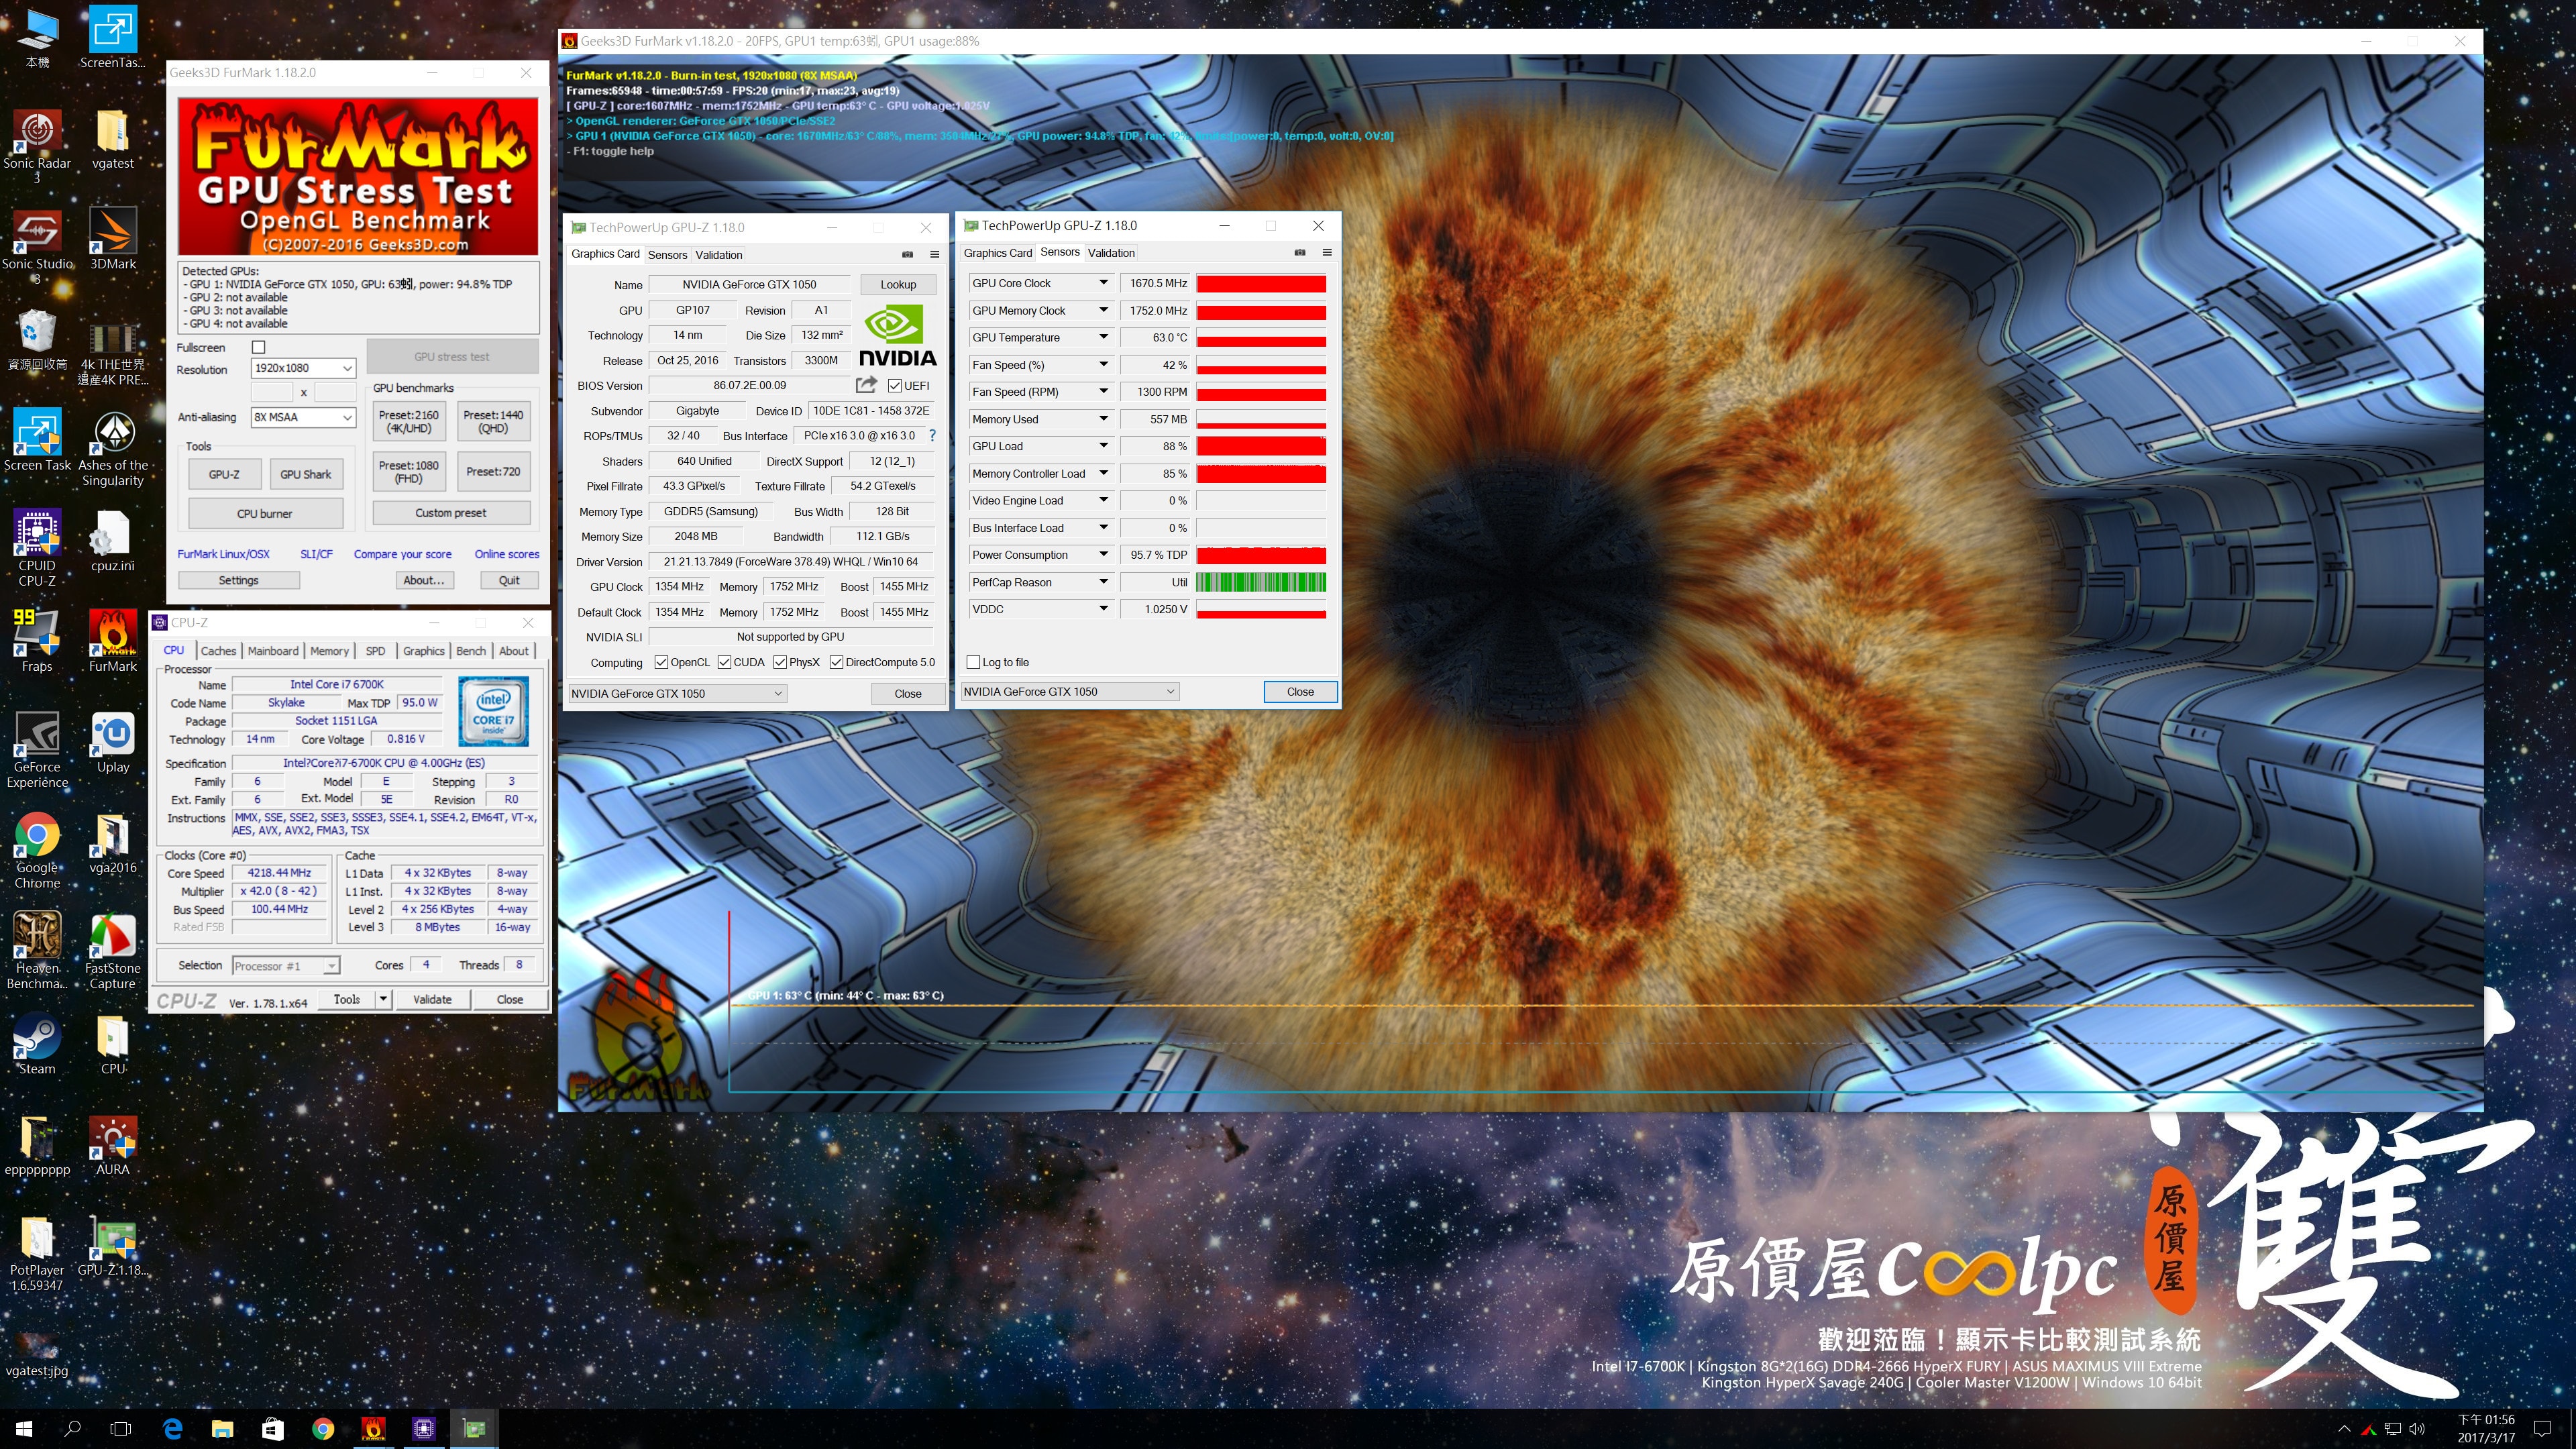Open the Sonic Radar 3 desktop icon

[x=37, y=145]
